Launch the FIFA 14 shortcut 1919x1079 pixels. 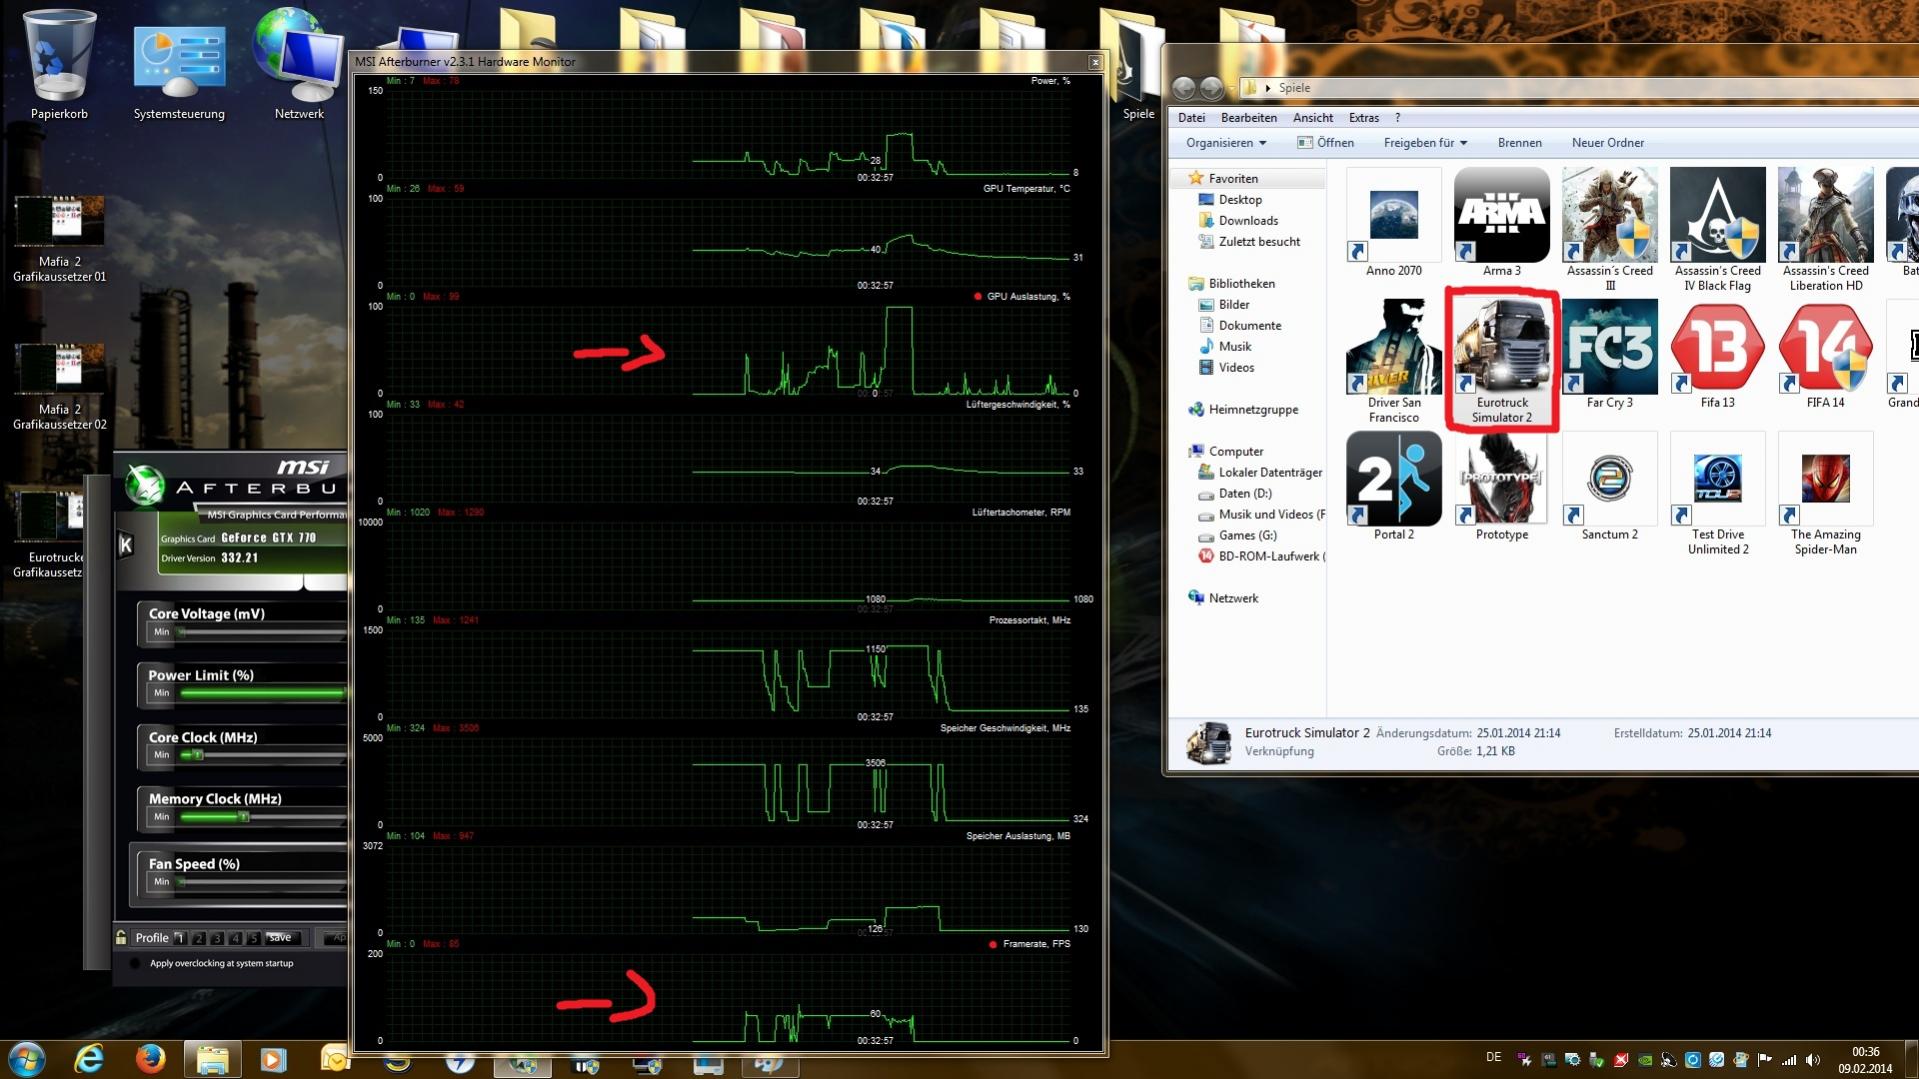pos(1825,356)
